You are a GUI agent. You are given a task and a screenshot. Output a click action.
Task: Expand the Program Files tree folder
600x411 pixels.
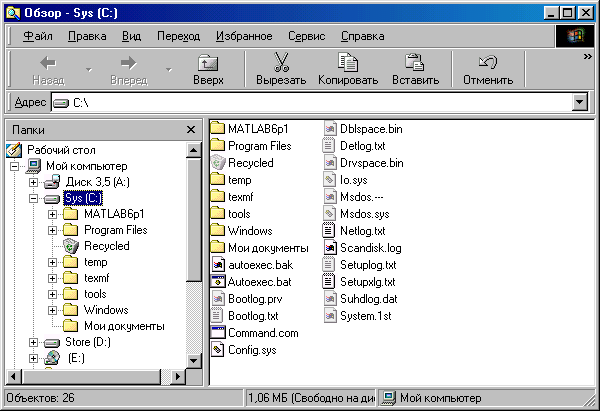[x=52, y=230]
